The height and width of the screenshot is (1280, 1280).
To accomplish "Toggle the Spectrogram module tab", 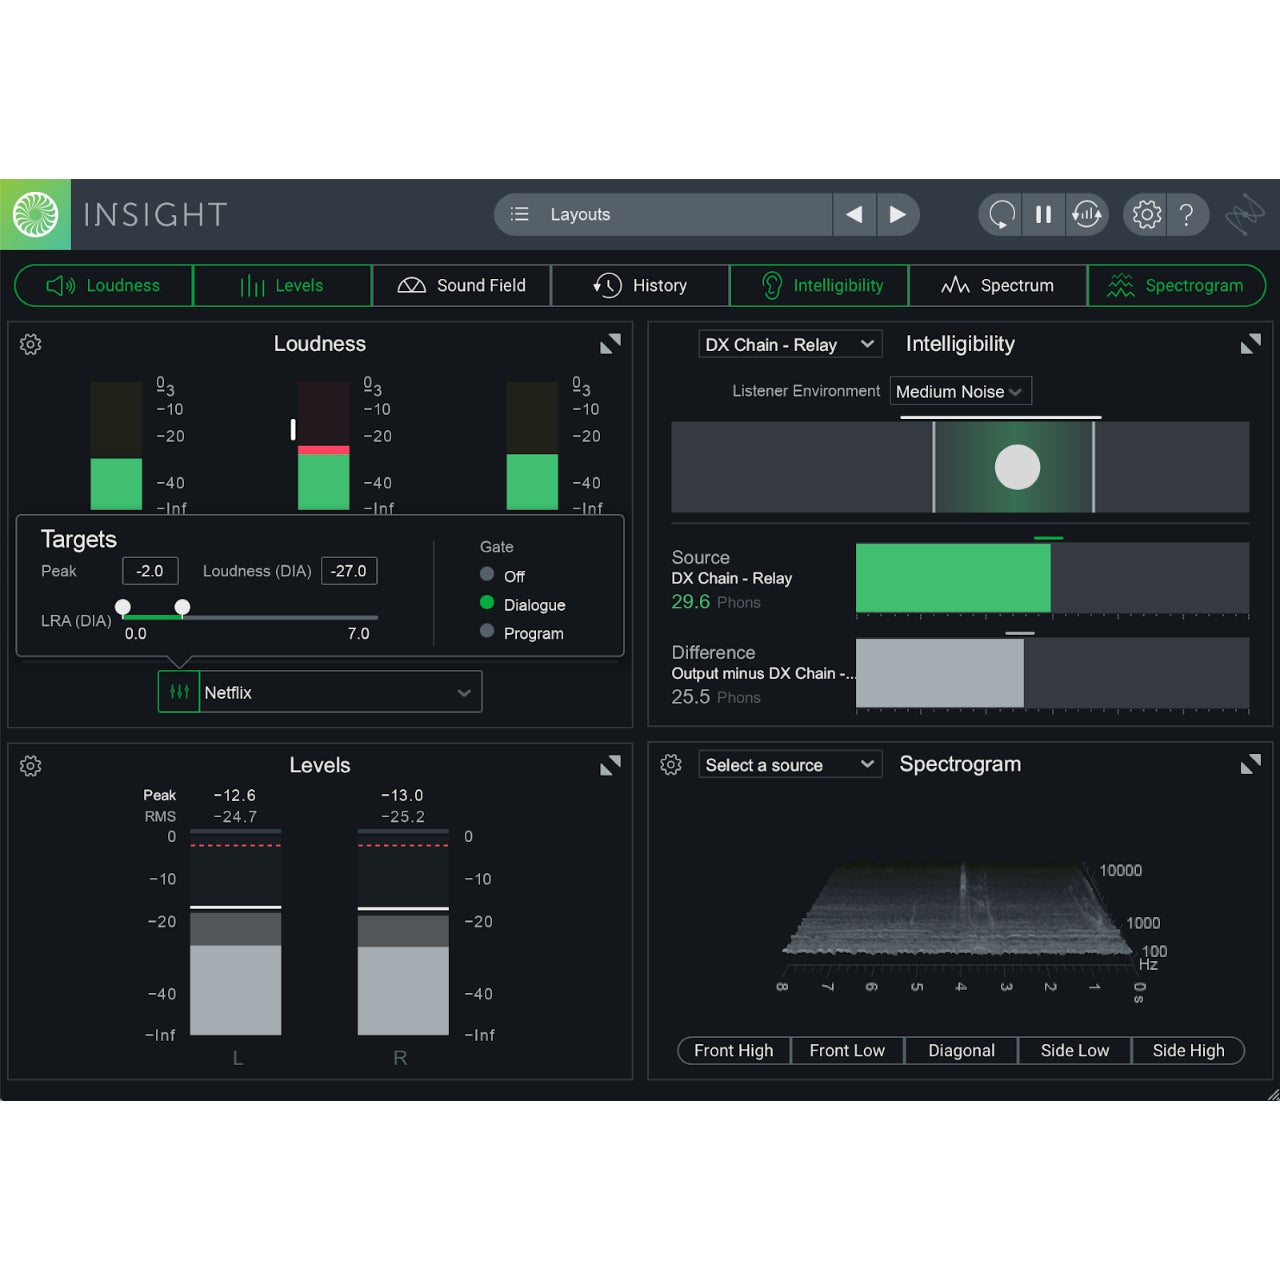I will click(1176, 285).
